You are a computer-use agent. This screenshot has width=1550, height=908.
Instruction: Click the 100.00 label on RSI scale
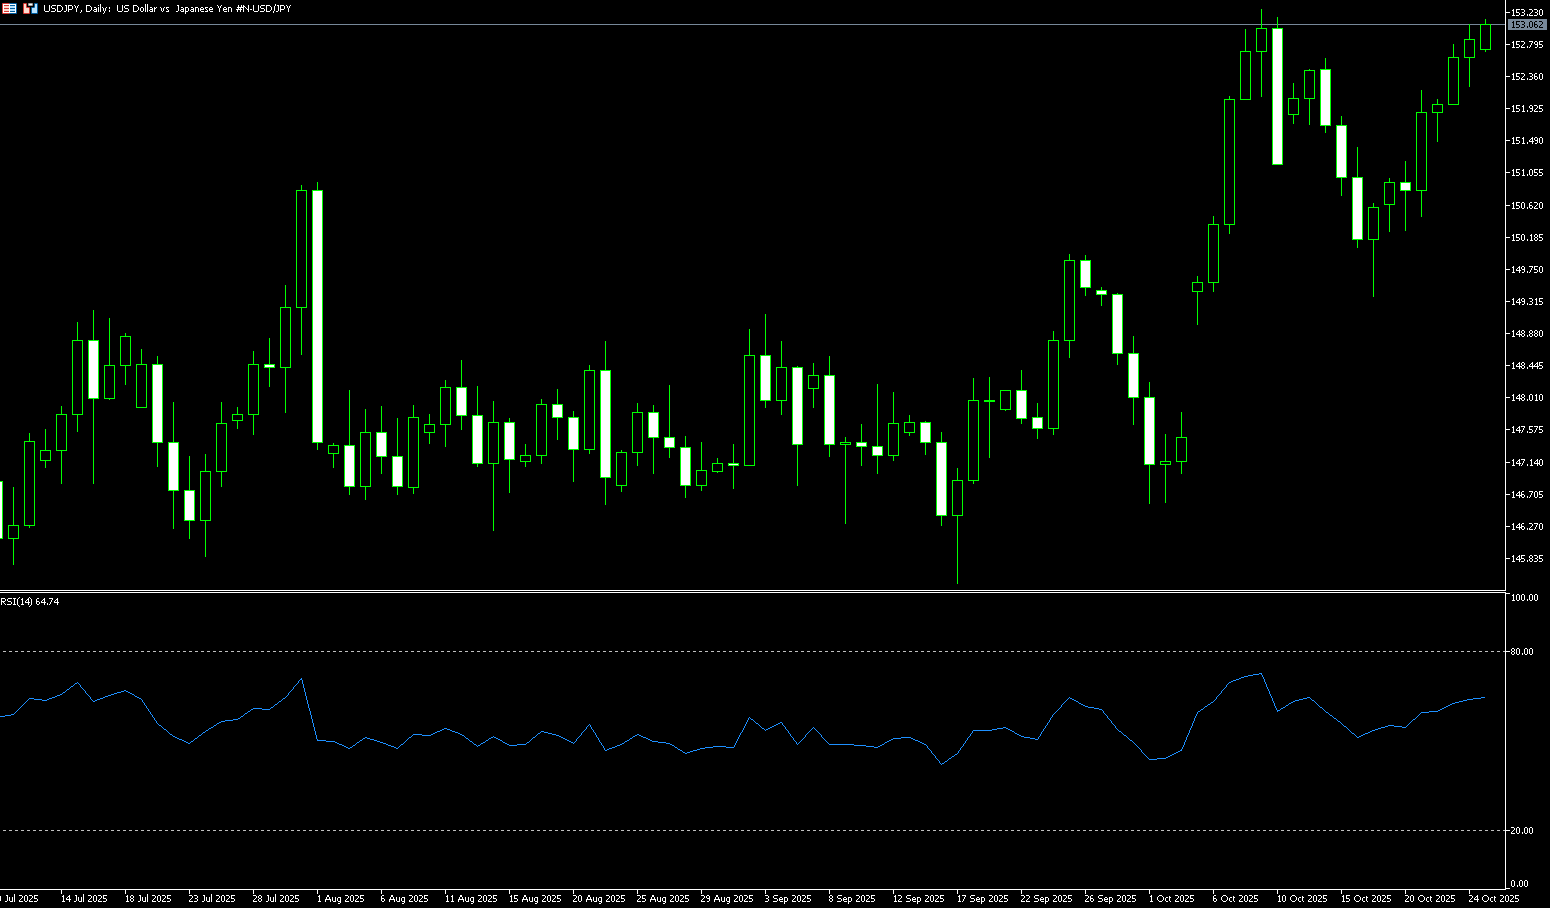[x=1524, y=598]
